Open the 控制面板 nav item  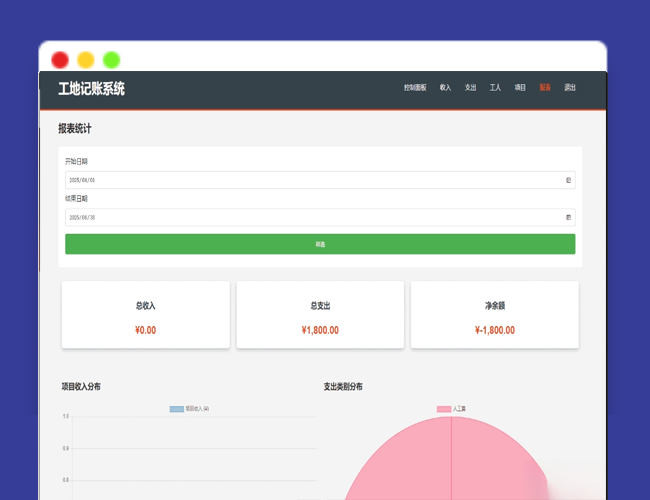coord(415,87)
